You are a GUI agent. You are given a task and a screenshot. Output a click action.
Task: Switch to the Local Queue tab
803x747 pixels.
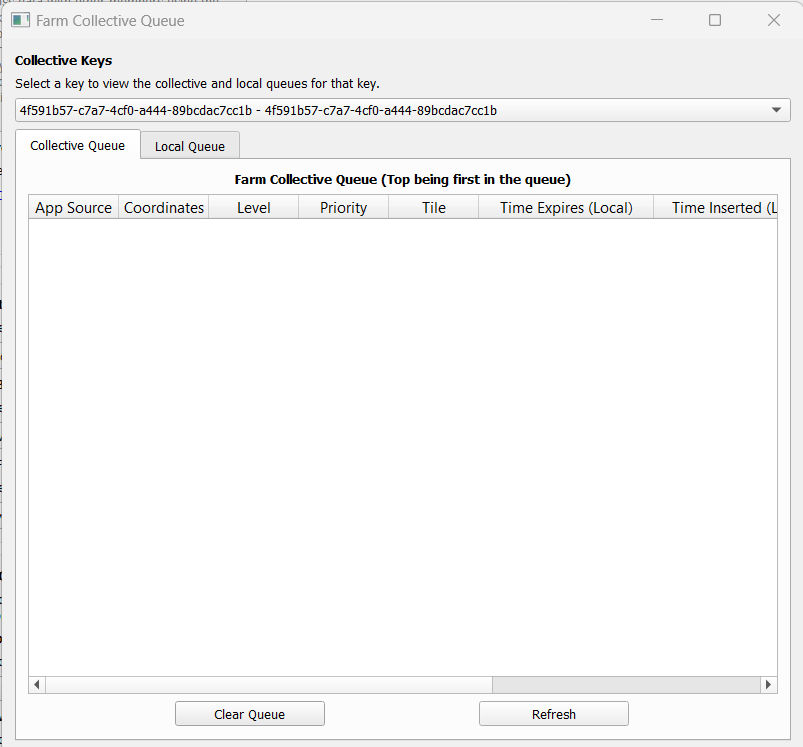point(190,146)
